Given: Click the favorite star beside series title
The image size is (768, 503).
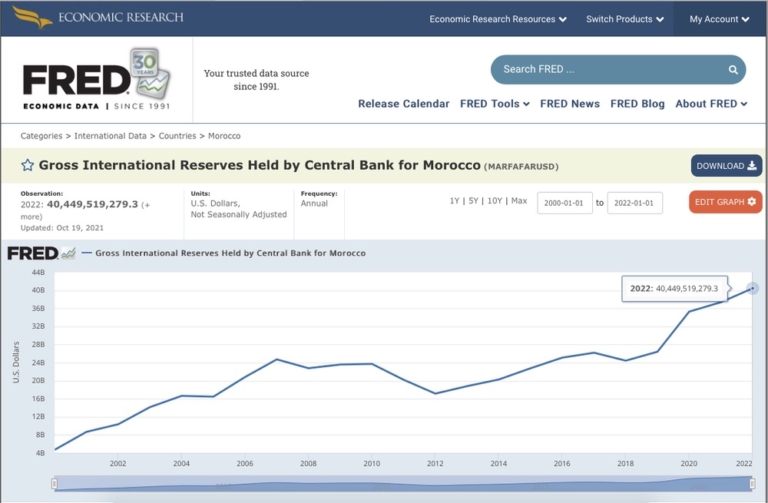Looking at the screenshot, I should (28, 165).
